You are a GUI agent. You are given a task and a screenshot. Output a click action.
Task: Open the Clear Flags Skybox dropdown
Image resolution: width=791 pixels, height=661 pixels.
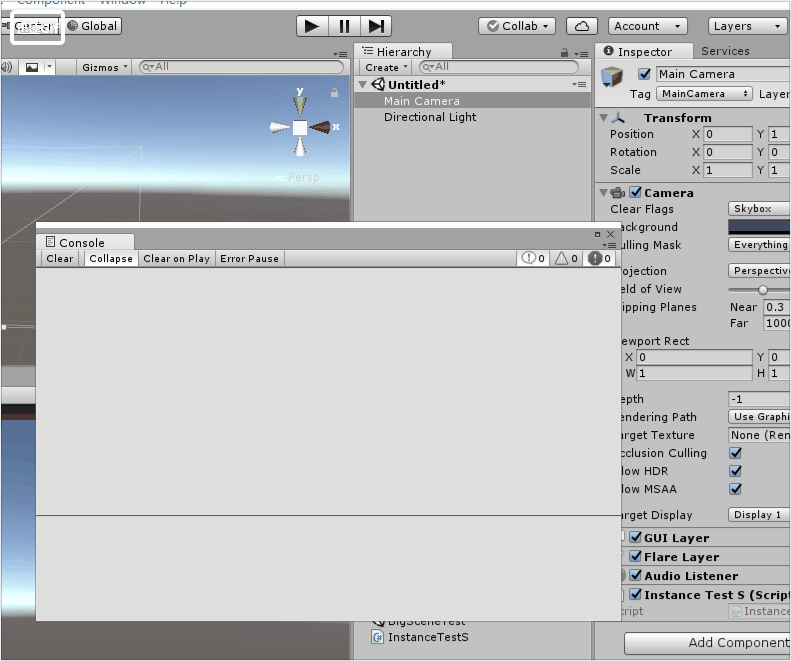(759, 208)
